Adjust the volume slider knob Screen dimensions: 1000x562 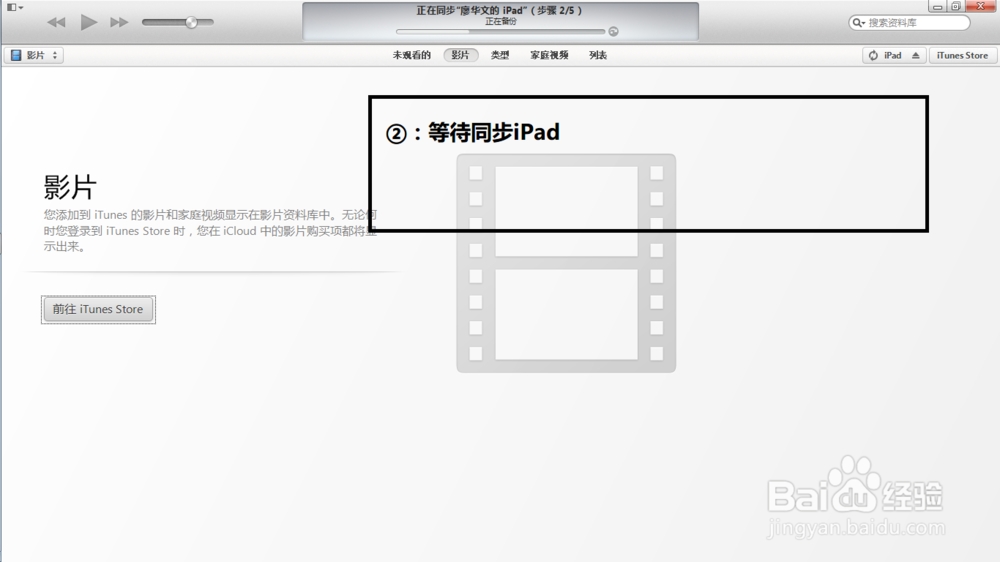coord(191,22)
